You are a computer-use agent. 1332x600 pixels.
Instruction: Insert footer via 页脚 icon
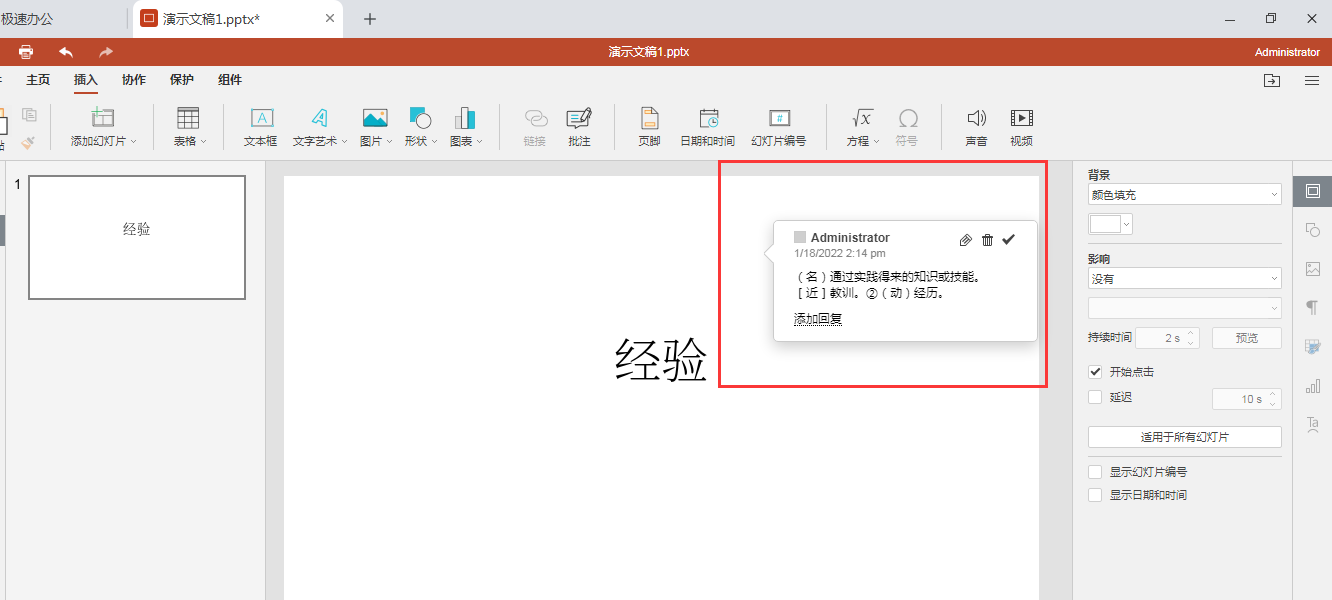click(650, 118)
